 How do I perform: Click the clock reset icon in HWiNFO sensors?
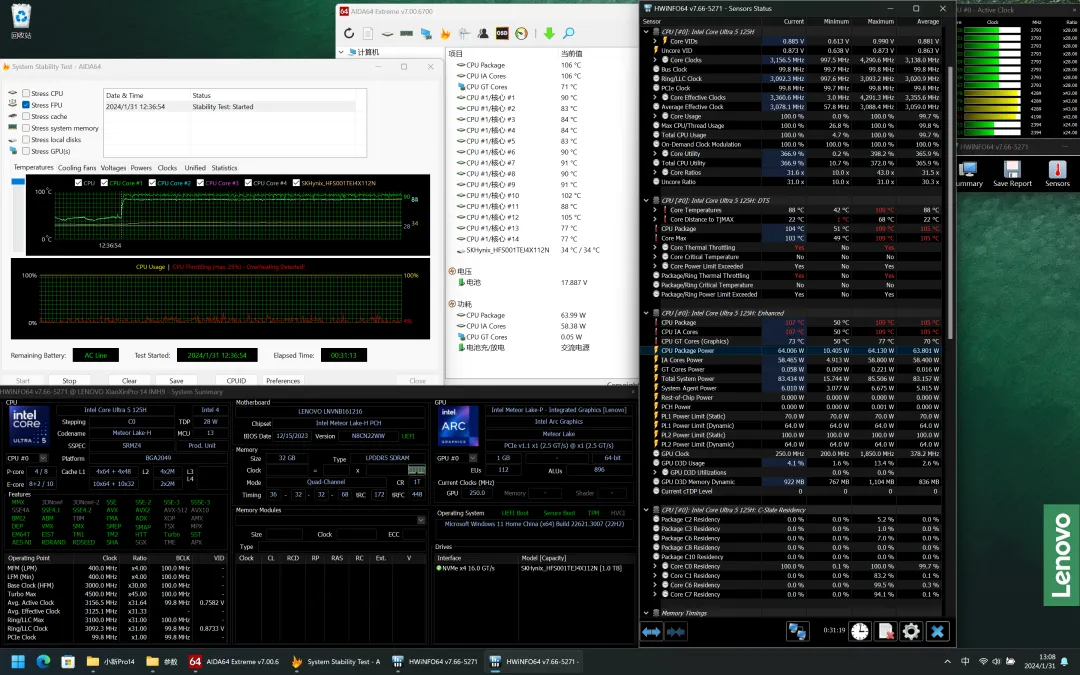[860, 631]
